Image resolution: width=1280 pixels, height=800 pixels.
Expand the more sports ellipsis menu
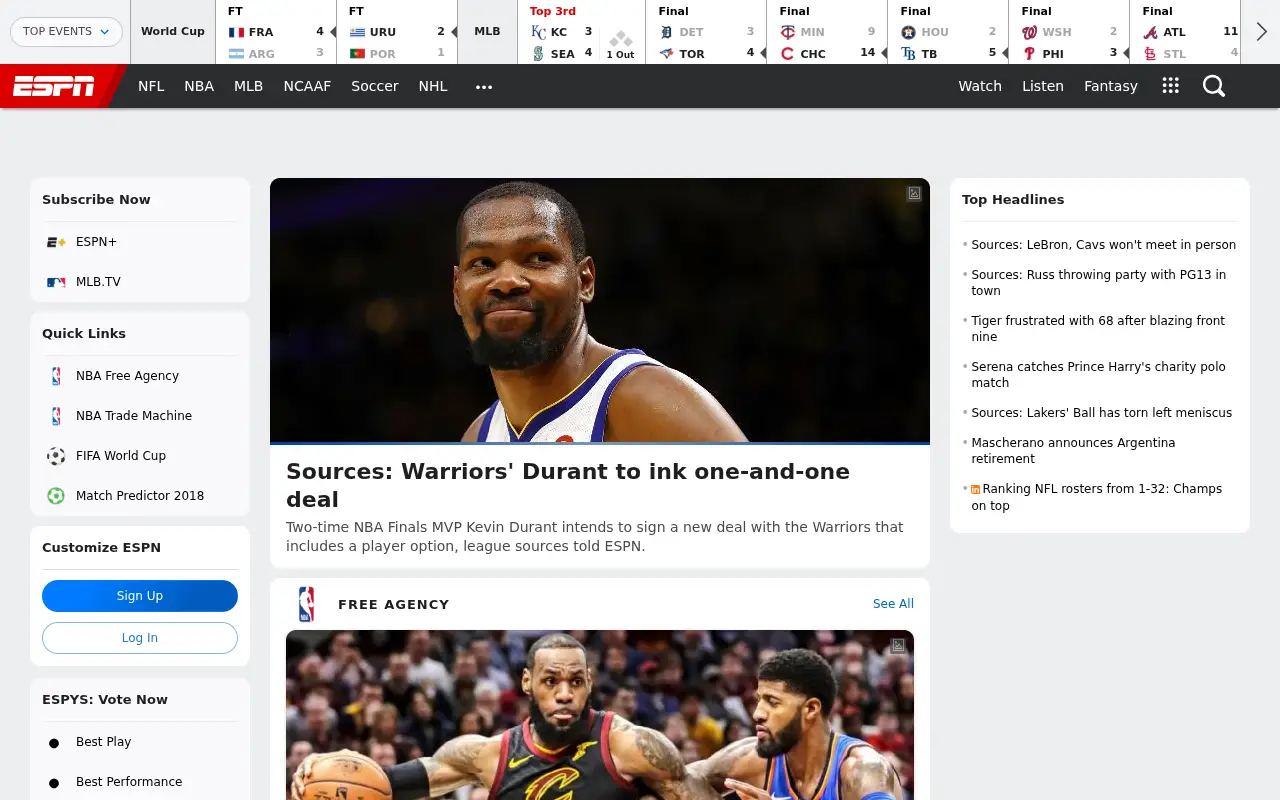pos(484,86)
